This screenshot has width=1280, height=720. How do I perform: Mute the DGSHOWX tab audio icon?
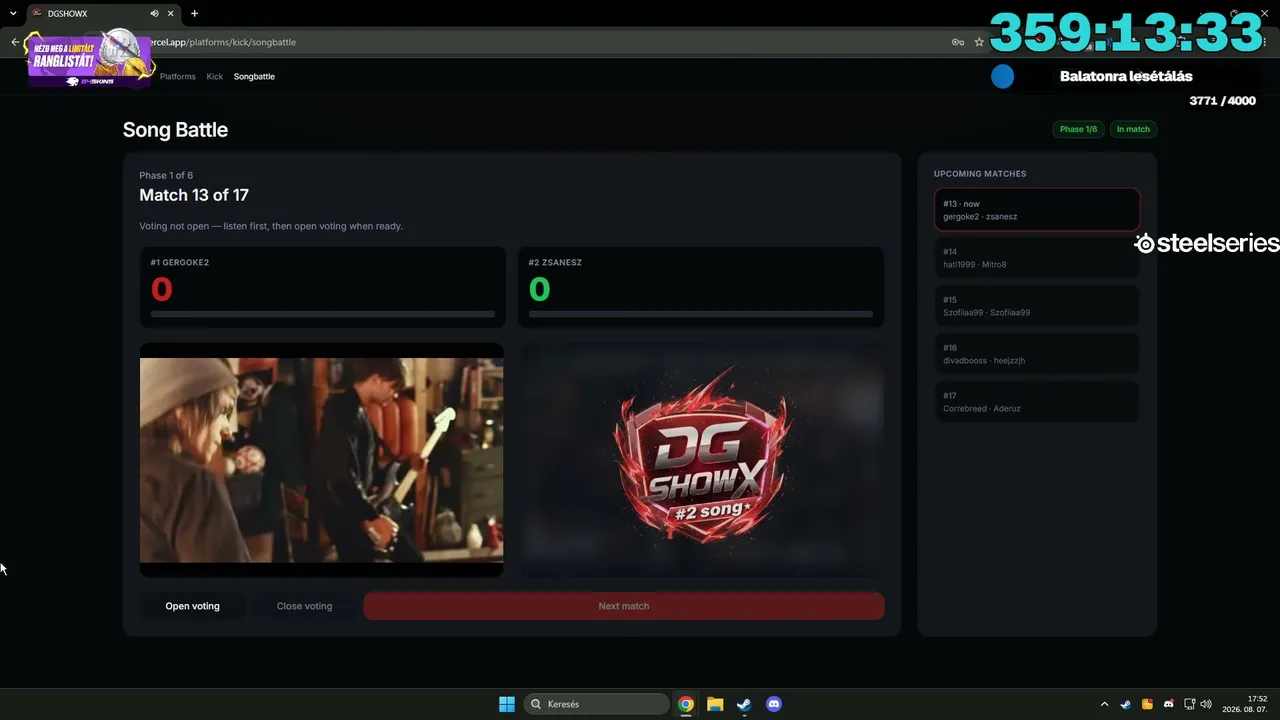click(154, 13)
